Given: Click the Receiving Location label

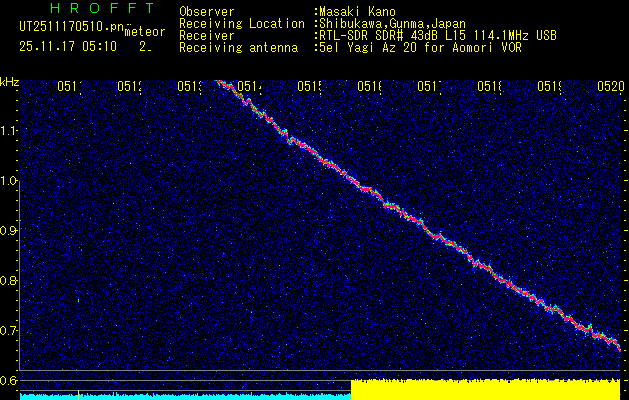Looking at the screenshot, I should click(x=242, y=24).
